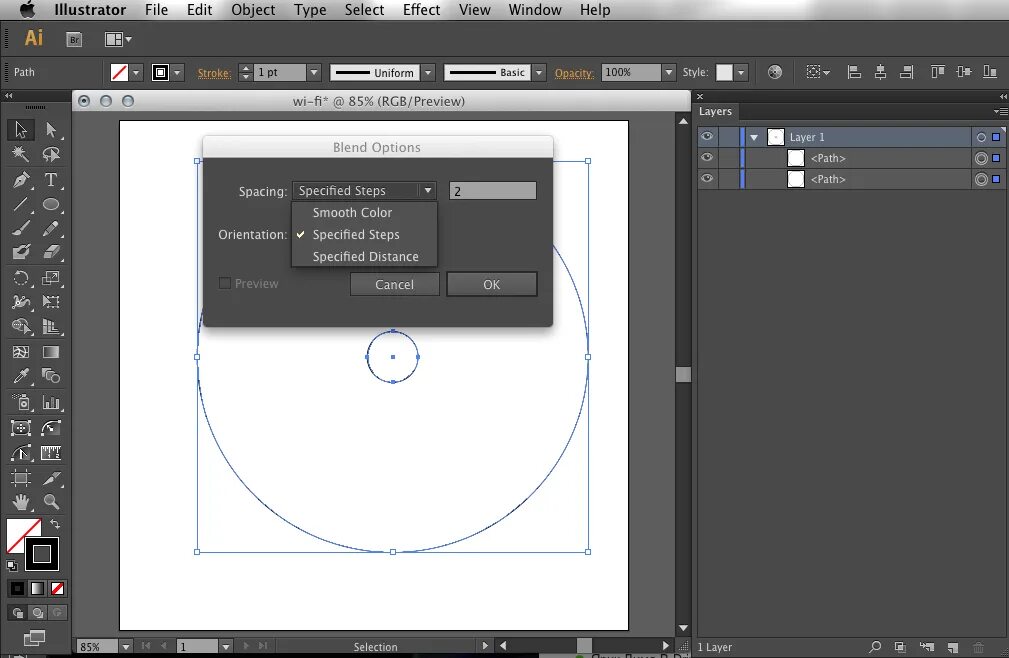This screenshot has width=1009, height=658.
Task: Set Gradient mode button below swatches
Action: (37, 589)
